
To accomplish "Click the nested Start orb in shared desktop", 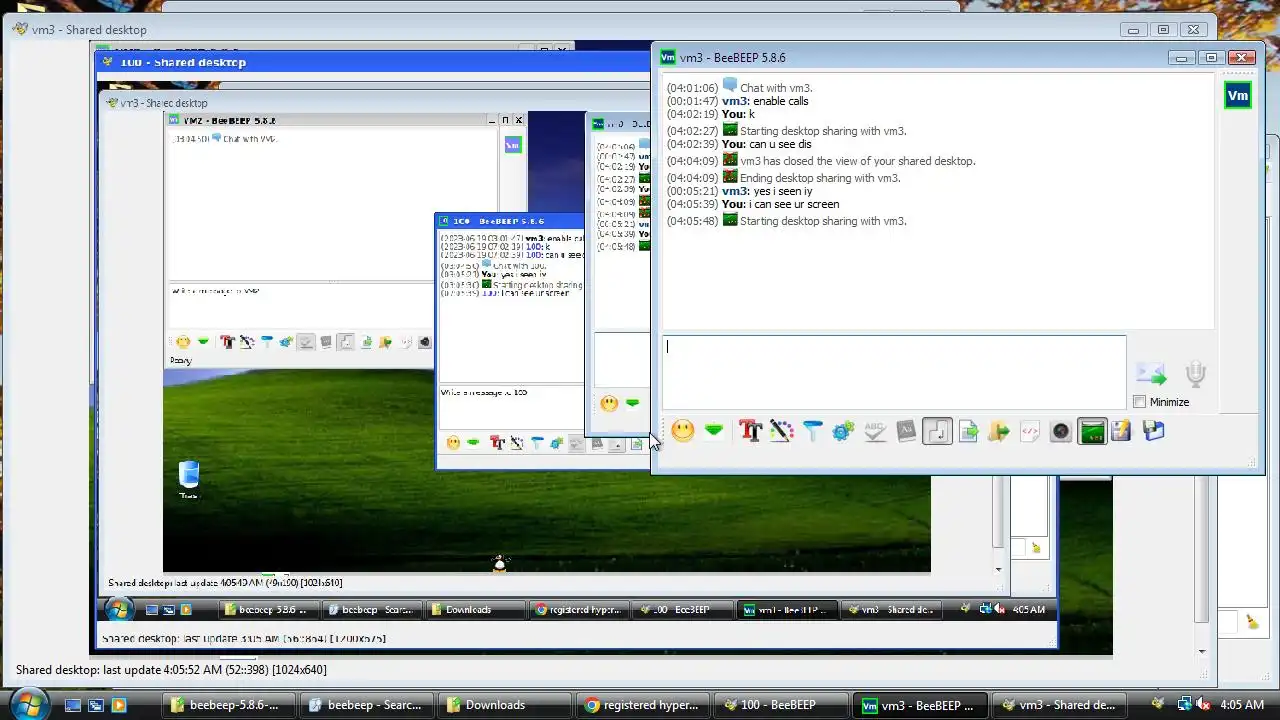I will click(119, 609).
